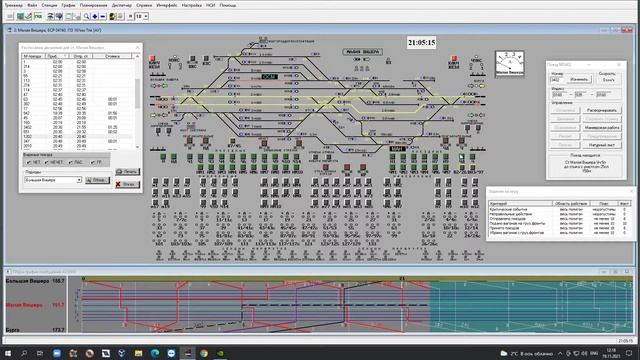Click the Печать button in timetable window
This screenshot has width=640, height=360.
click(127, 172)
